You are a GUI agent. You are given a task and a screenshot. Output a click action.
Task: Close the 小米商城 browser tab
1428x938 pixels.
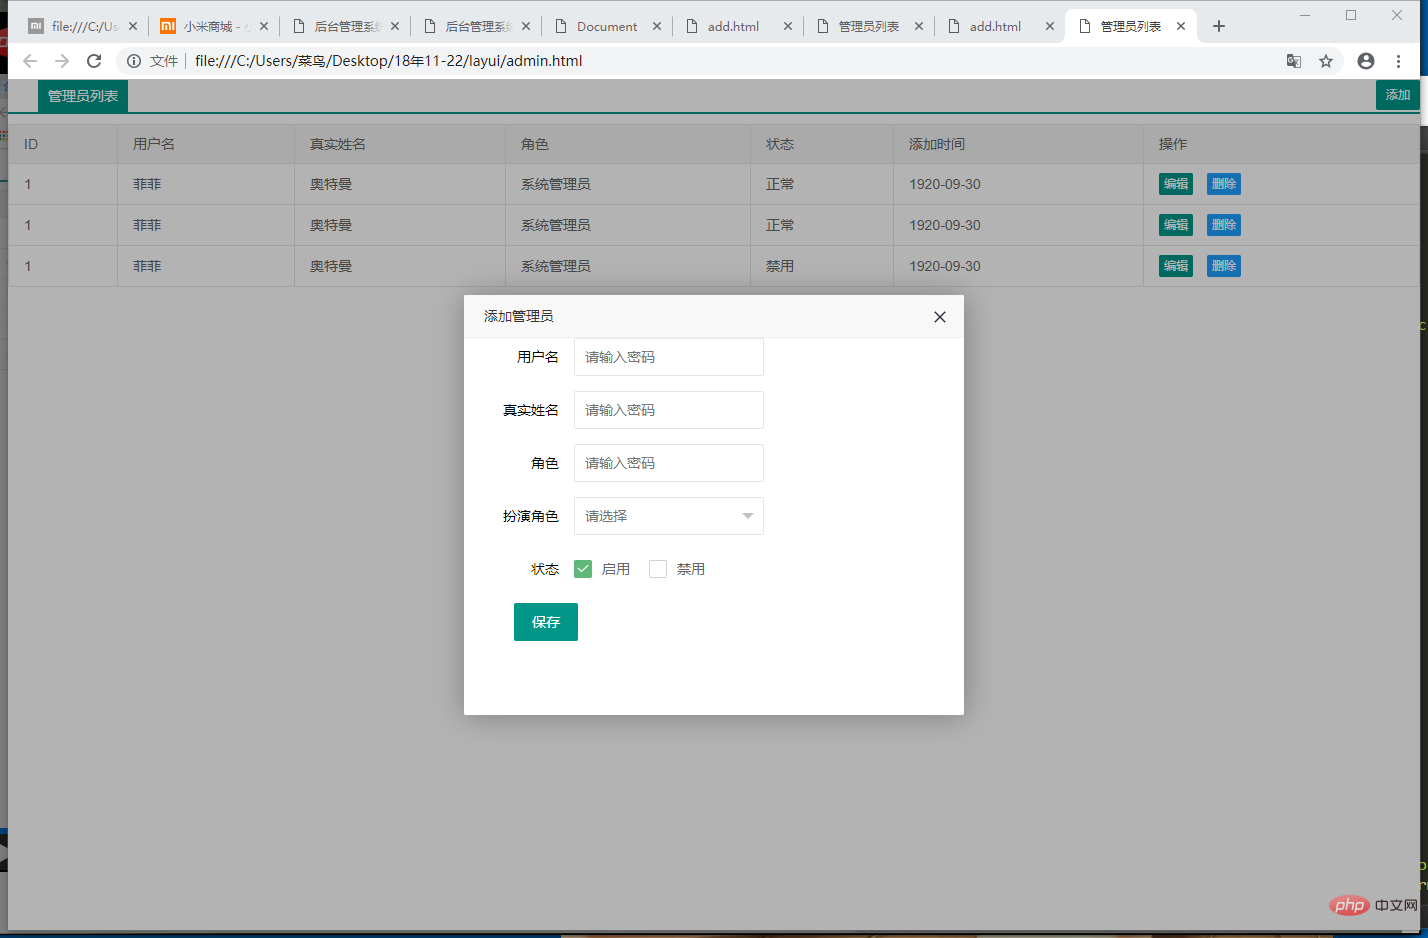pyautogui.click(x=264, y=26)
